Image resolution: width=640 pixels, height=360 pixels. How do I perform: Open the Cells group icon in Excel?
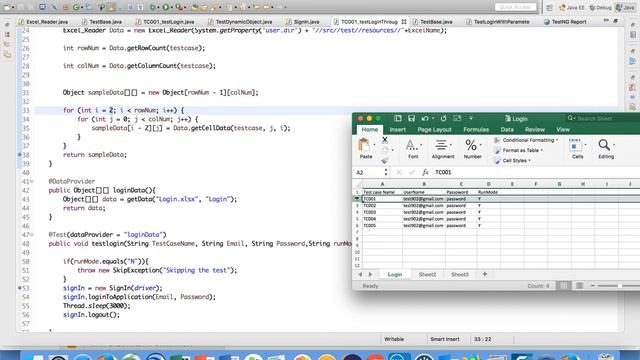coord(575,145)
